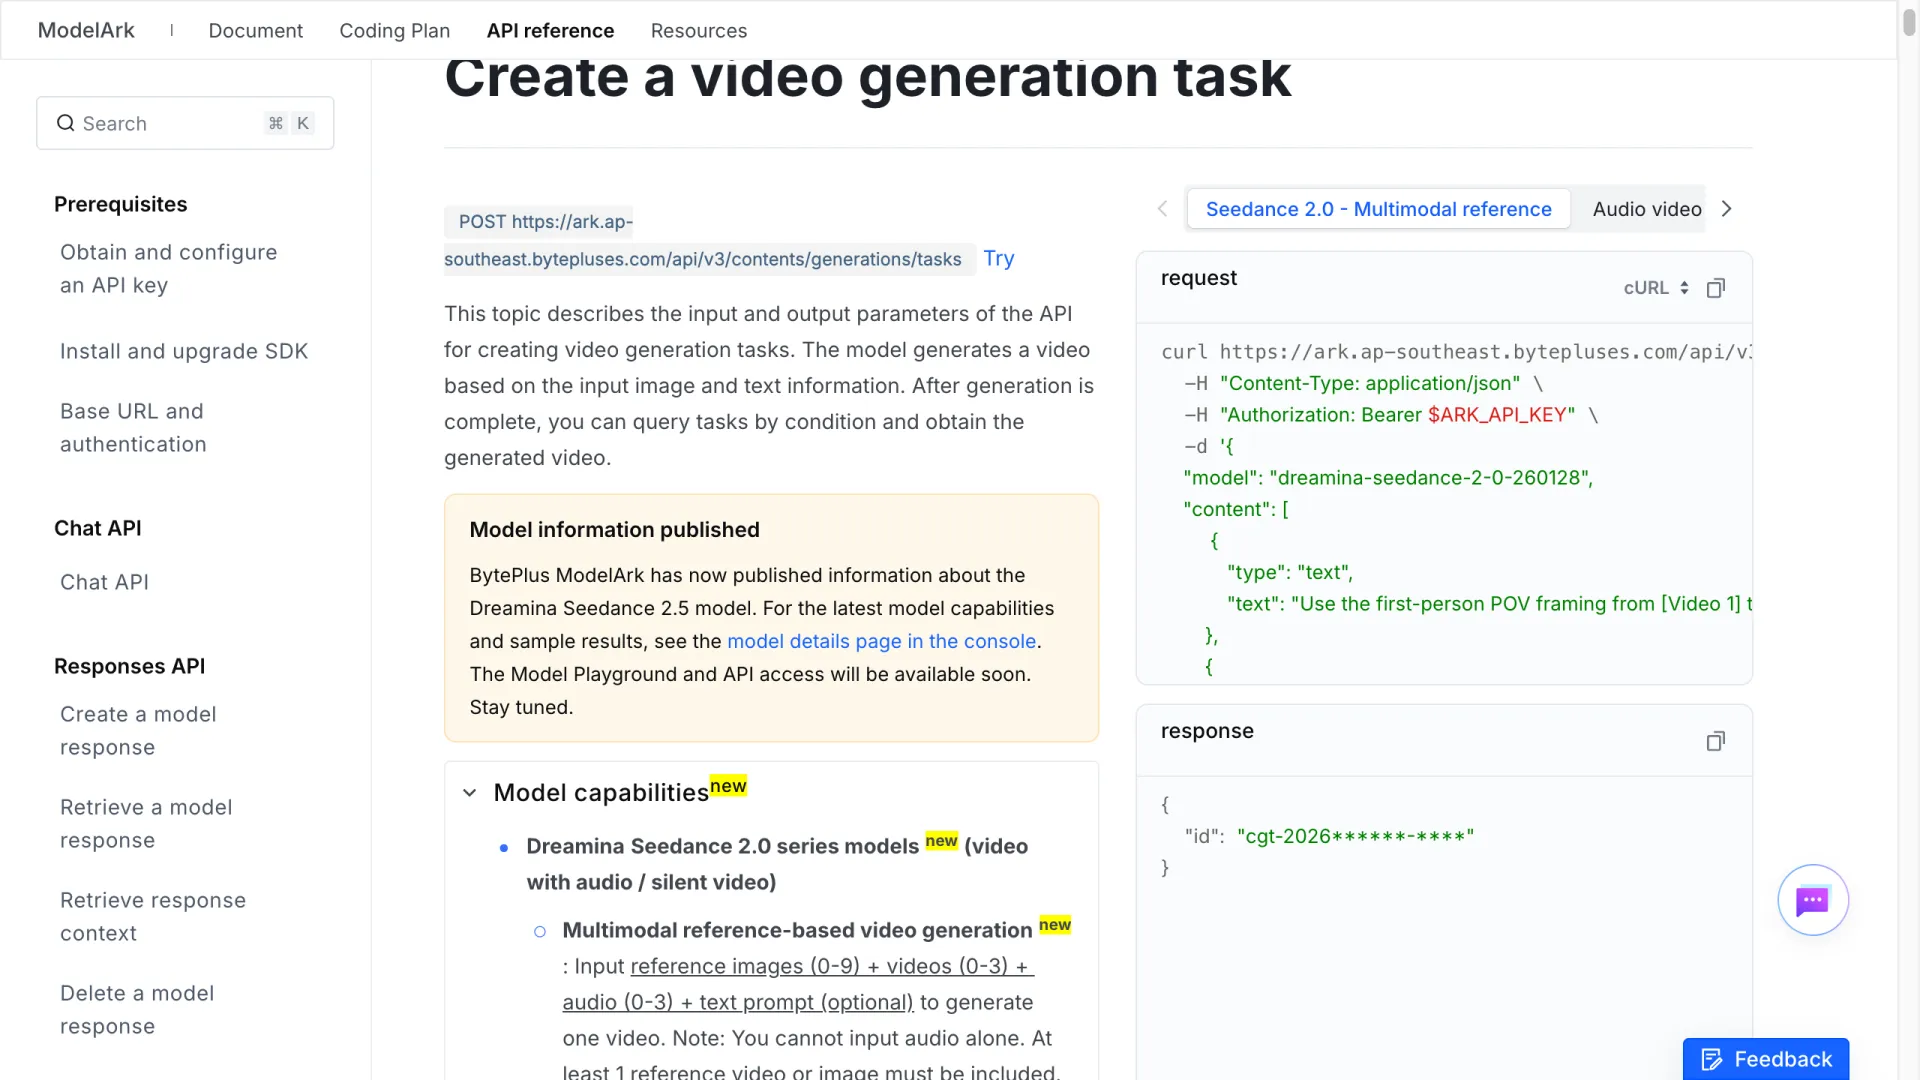
Task: Copy the response JSON snippet
Action: pos(1716,741)
